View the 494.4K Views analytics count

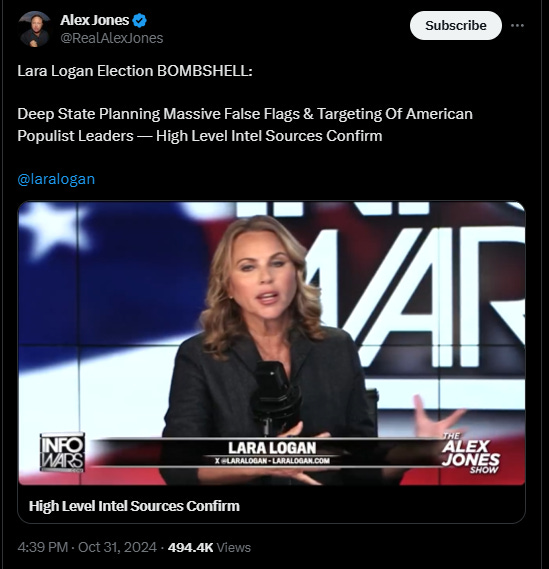click(x=209, y=547)
